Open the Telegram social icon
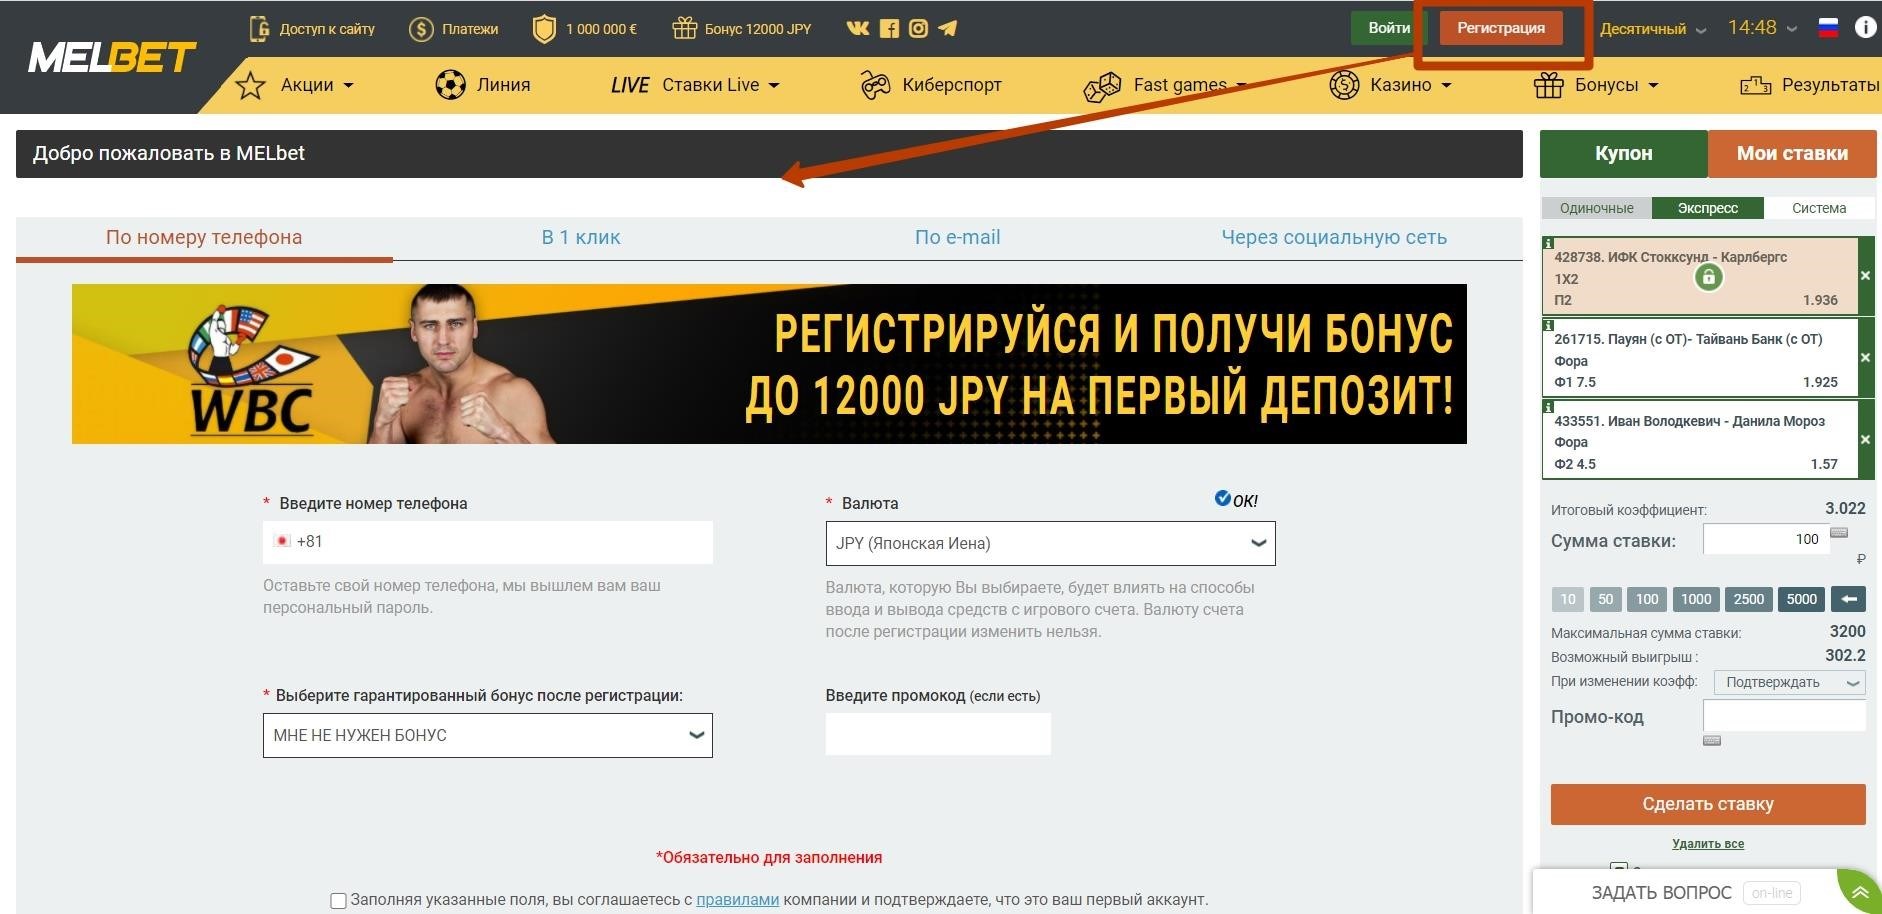 click(x=947, y=28)
